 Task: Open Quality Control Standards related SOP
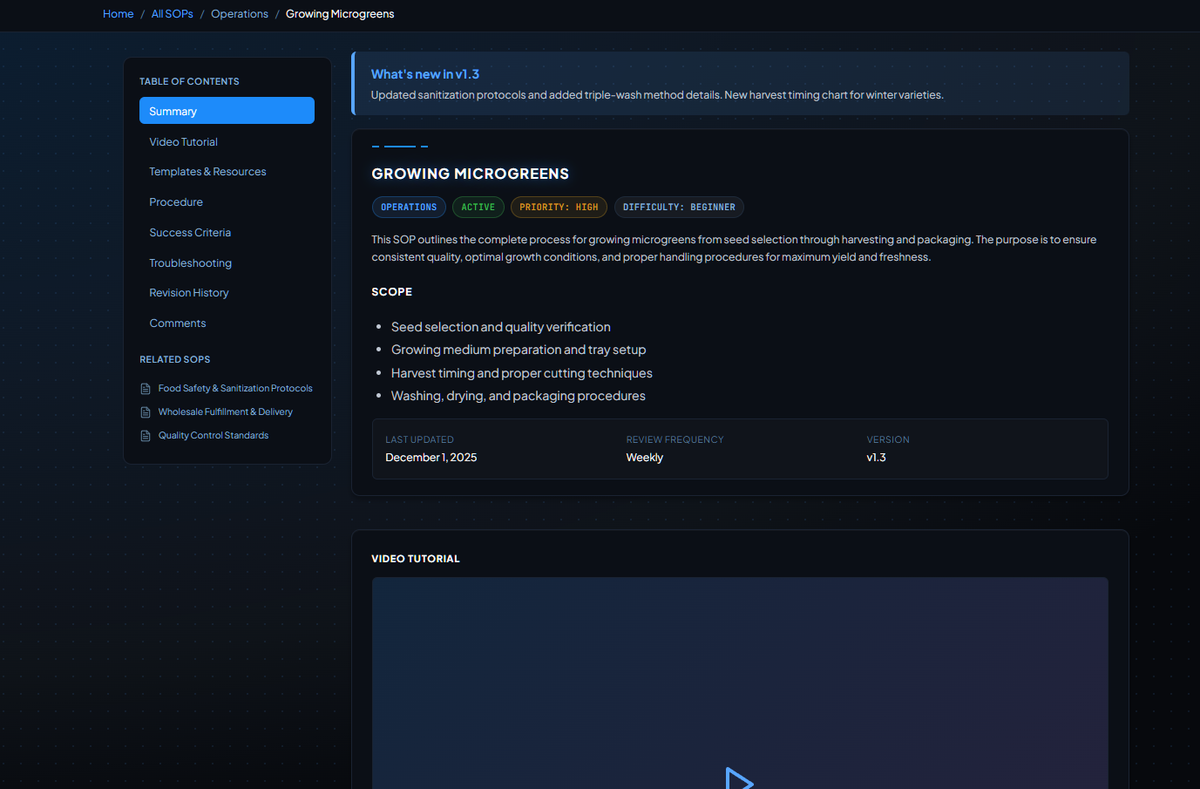point(213,436)
